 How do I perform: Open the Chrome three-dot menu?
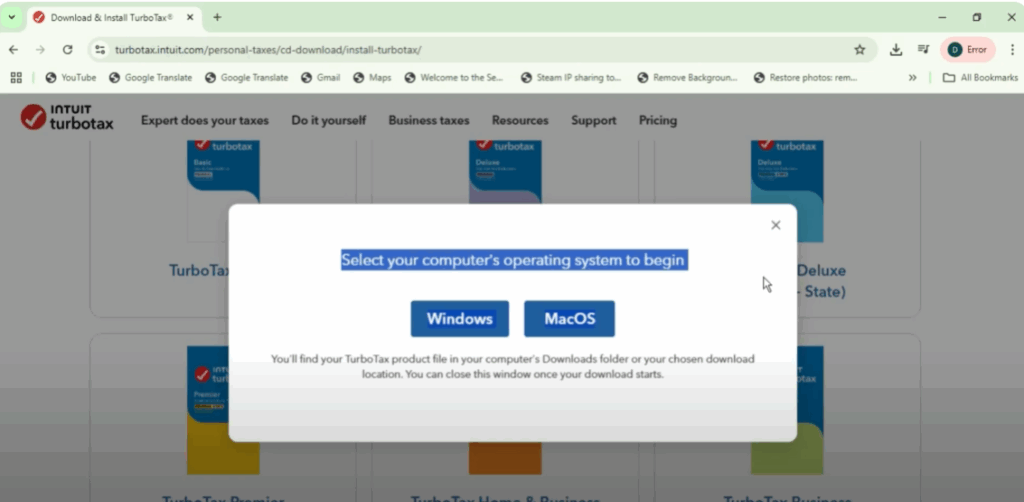tap(1012, 50)
